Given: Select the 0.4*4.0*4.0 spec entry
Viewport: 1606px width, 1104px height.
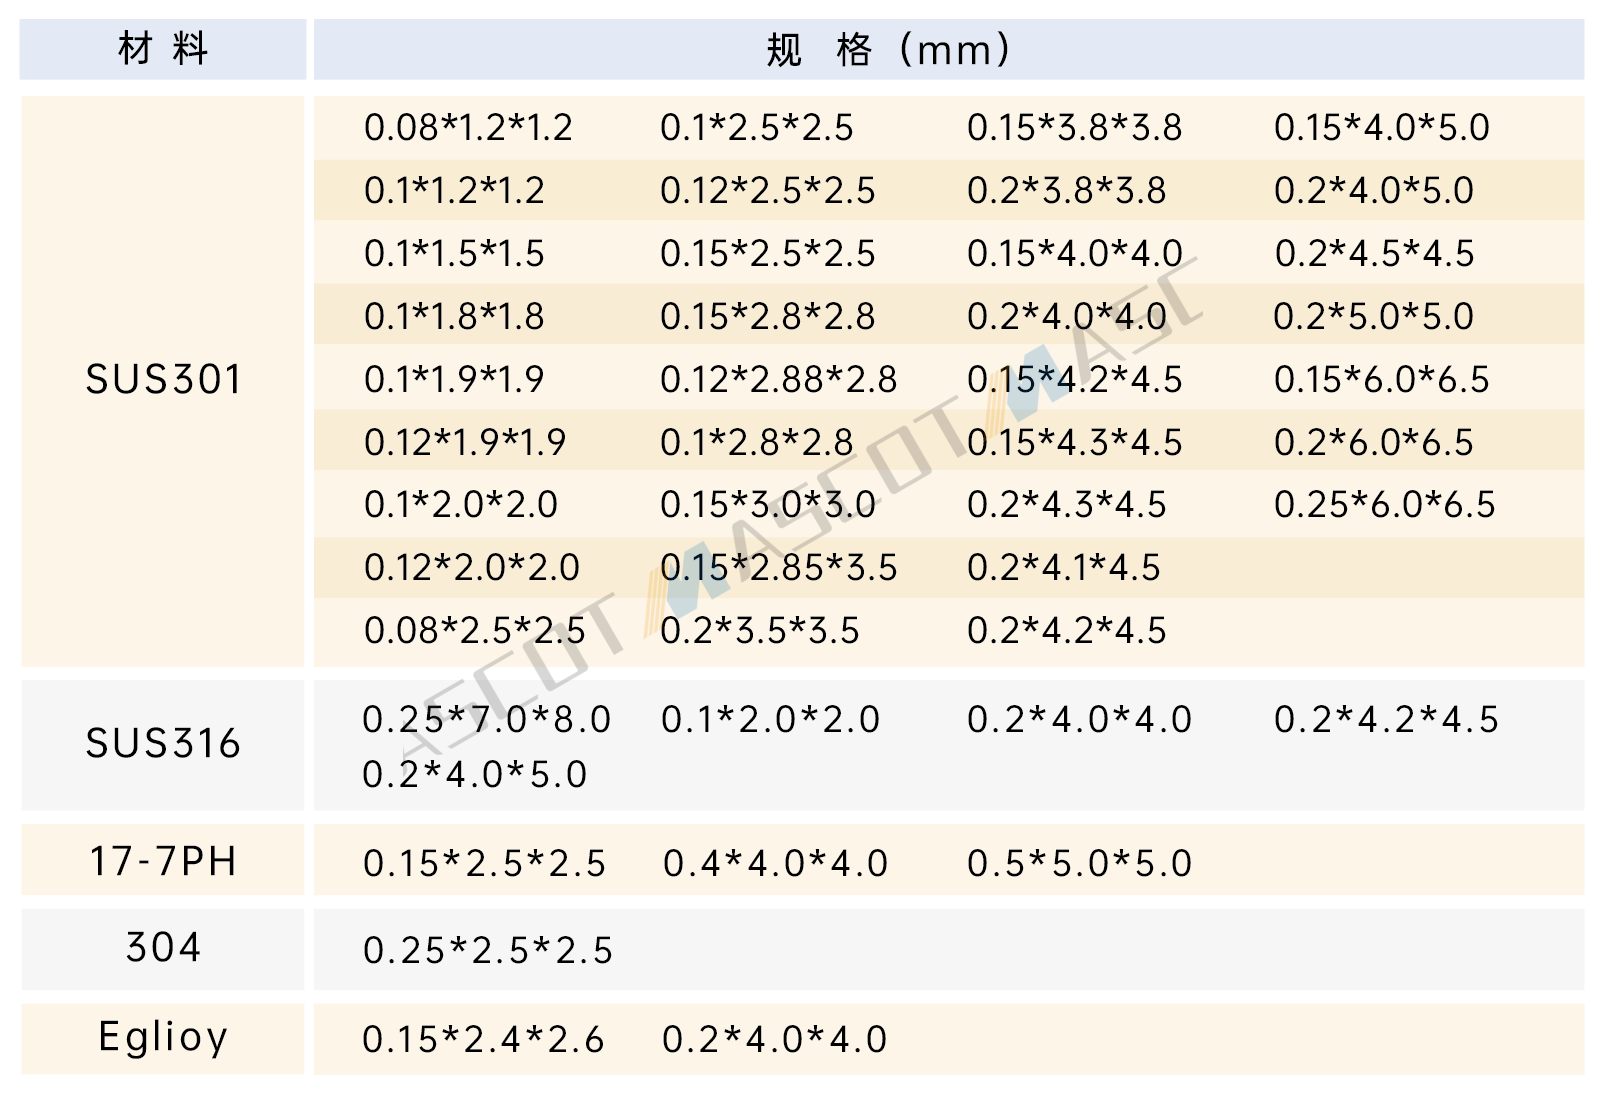Looking at the screenshot, I should click(x=775, y=864).
